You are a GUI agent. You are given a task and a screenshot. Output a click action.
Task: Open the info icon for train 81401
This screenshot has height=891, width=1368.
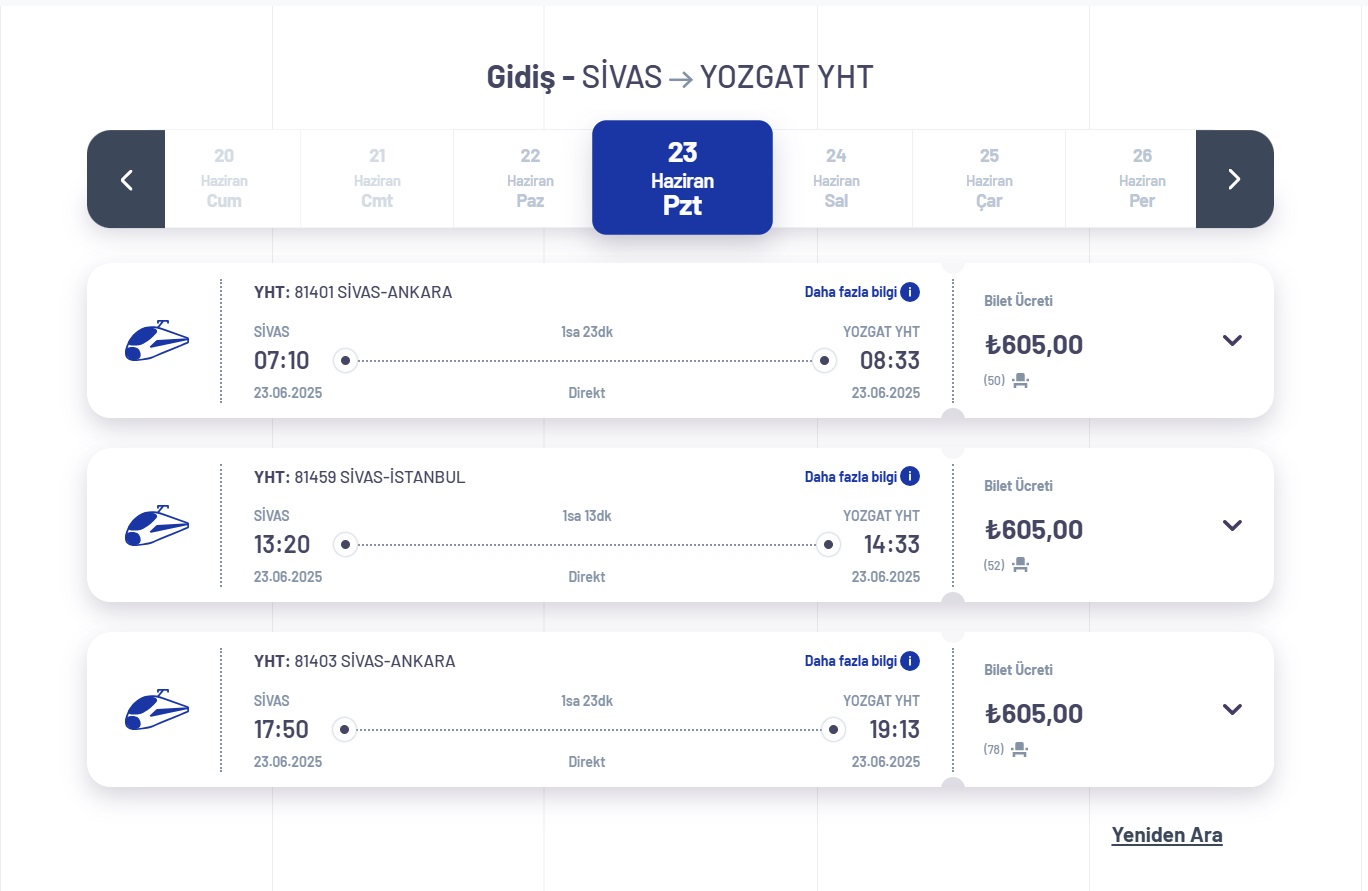[910, 292]
